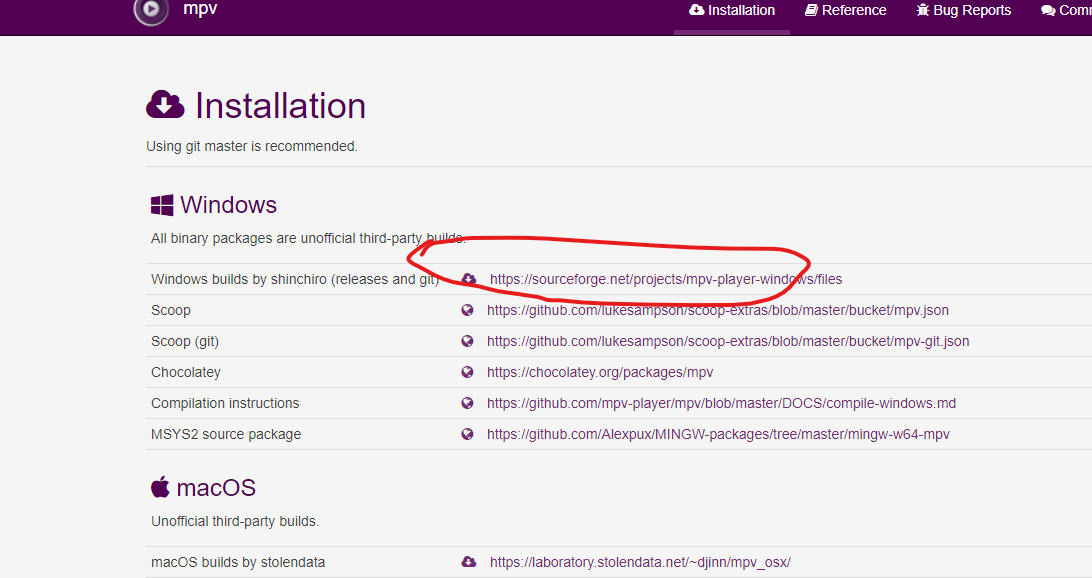Follow the chocolatey.org packages/mpv link
Image resolution: width=1092 pixels, height=578 pixels.
pyautogui.click(x=600, y=372)
